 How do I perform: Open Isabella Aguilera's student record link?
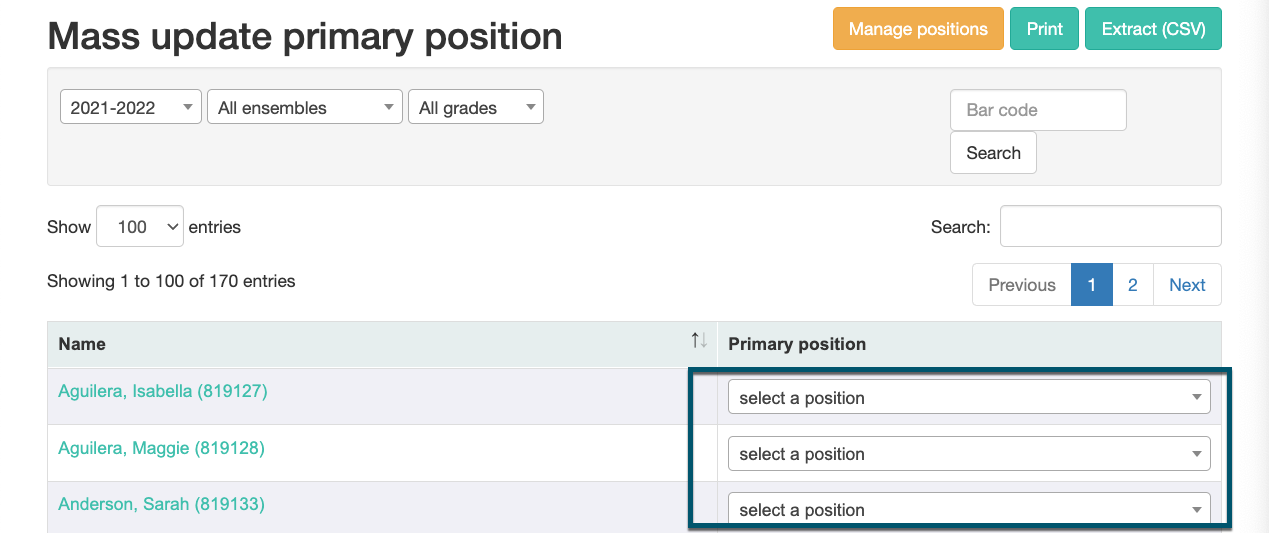163,391
